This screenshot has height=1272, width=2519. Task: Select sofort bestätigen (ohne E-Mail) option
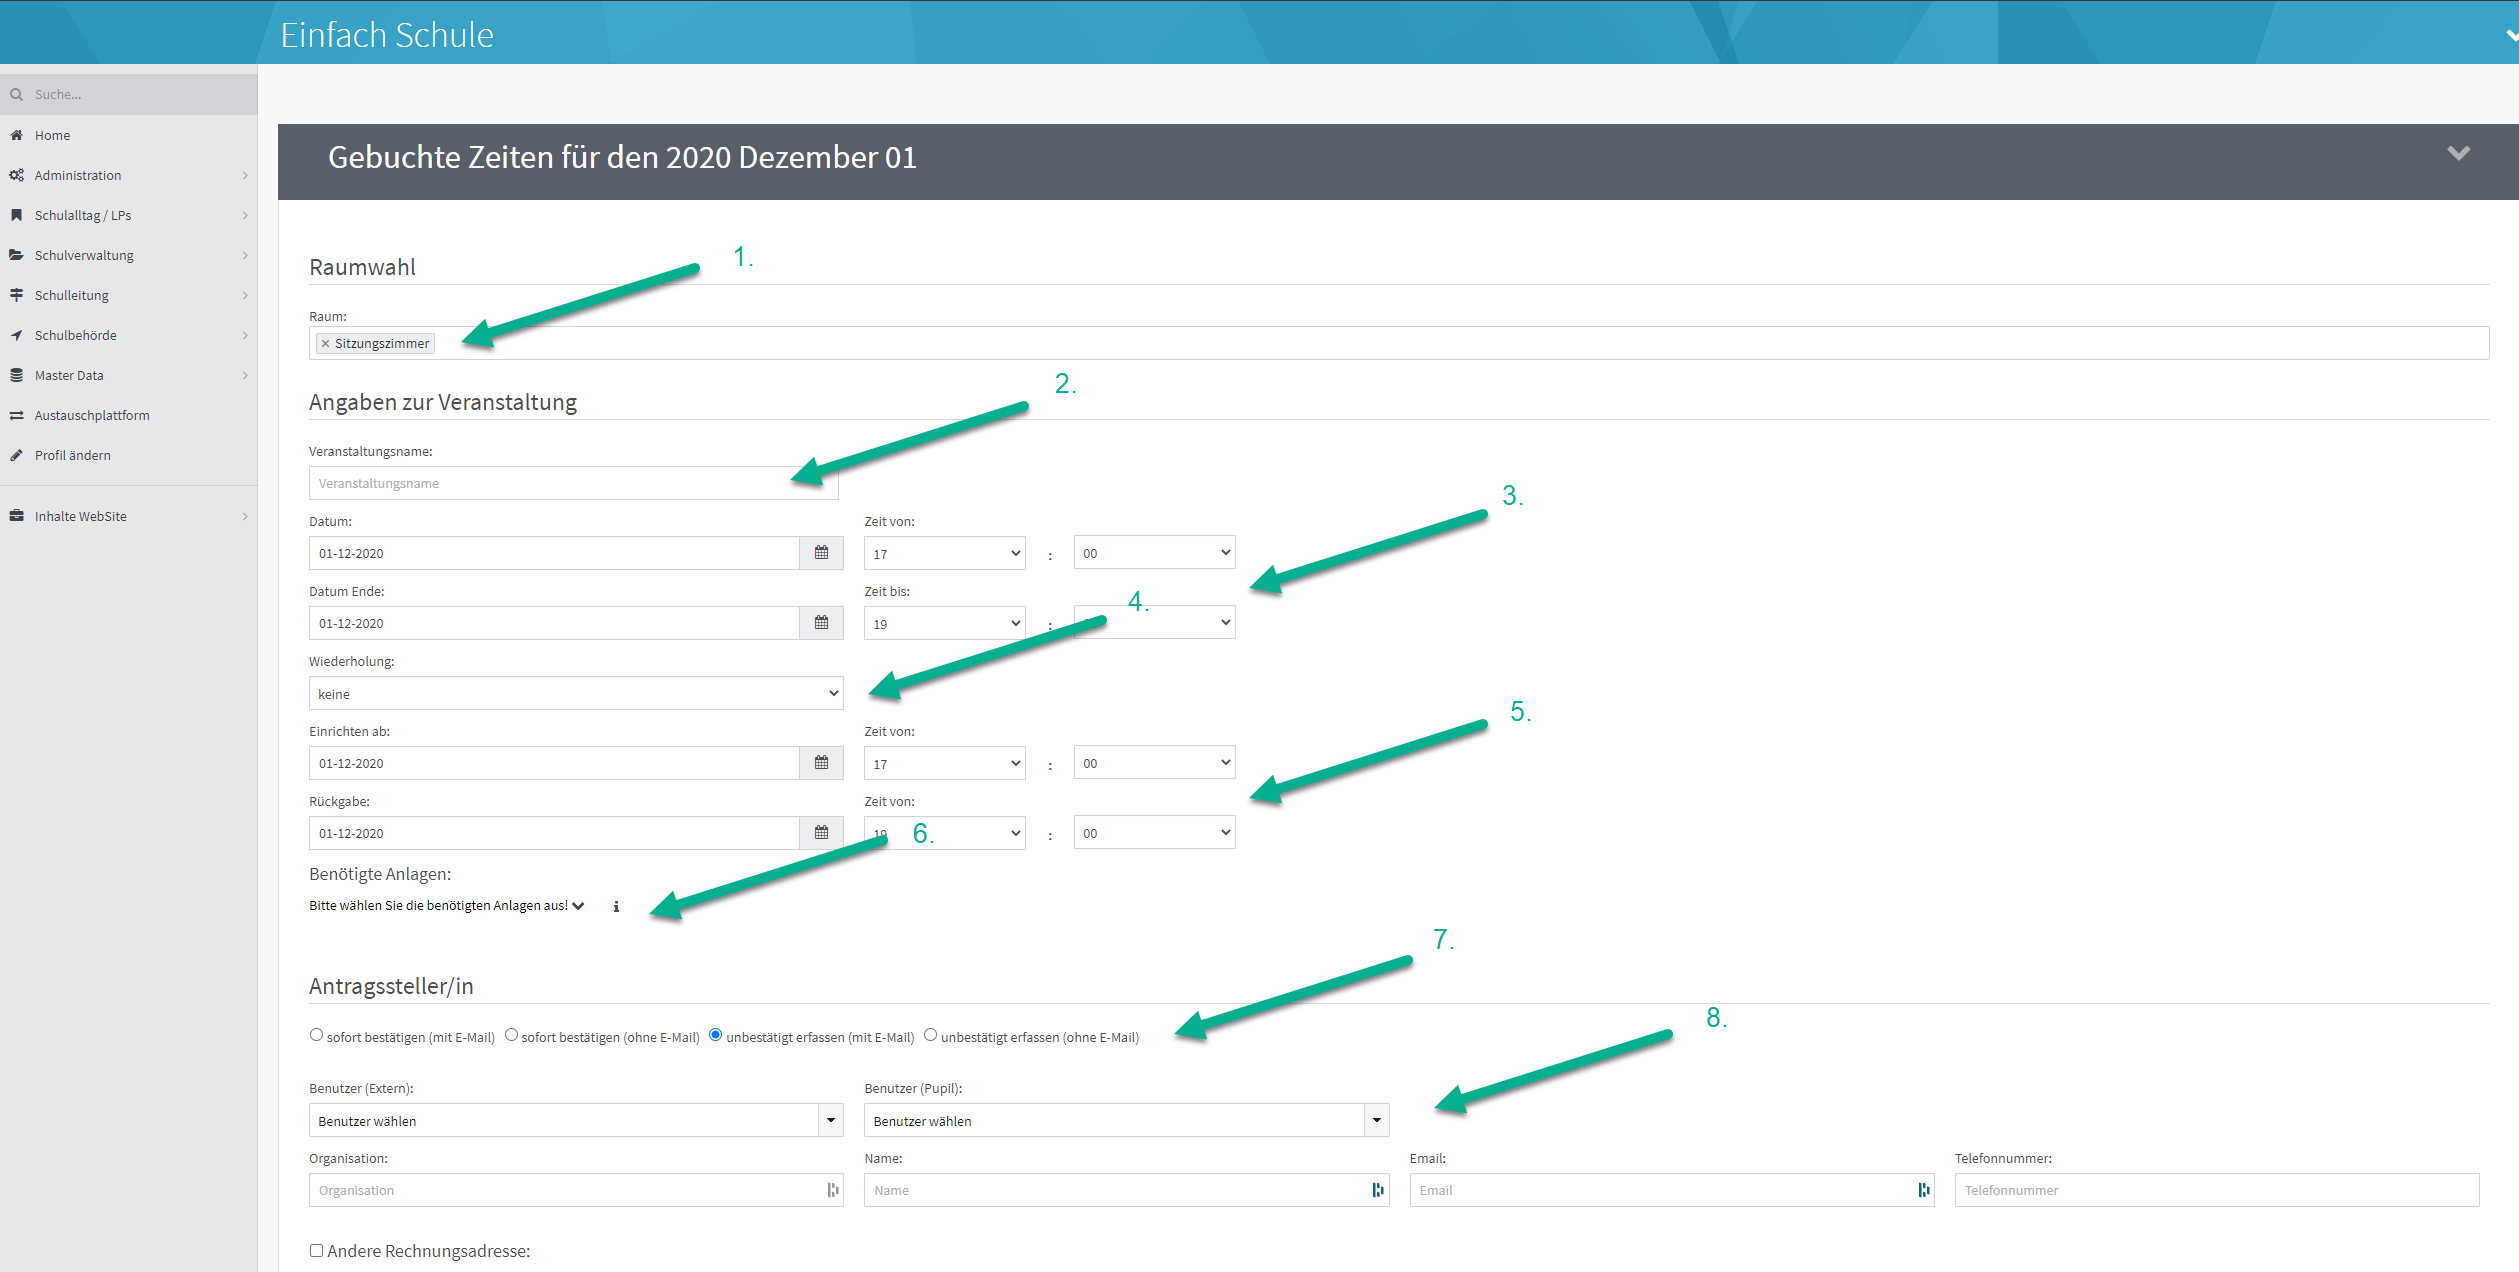tap(511, 1035)
